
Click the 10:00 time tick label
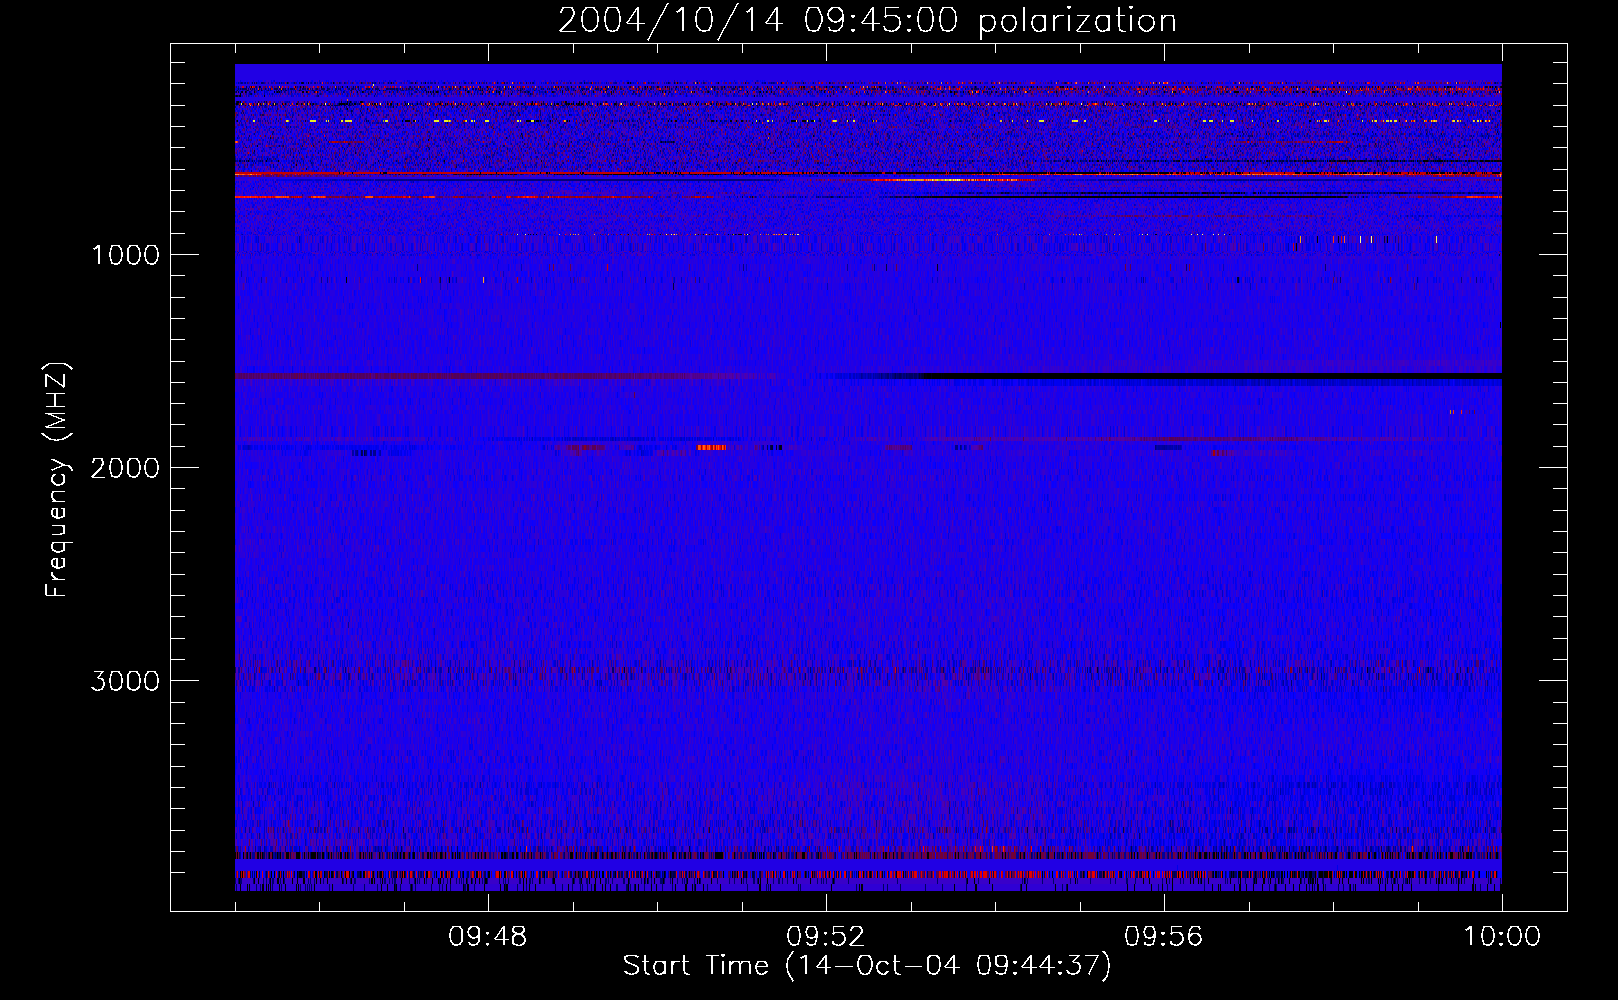point(1502,937)
